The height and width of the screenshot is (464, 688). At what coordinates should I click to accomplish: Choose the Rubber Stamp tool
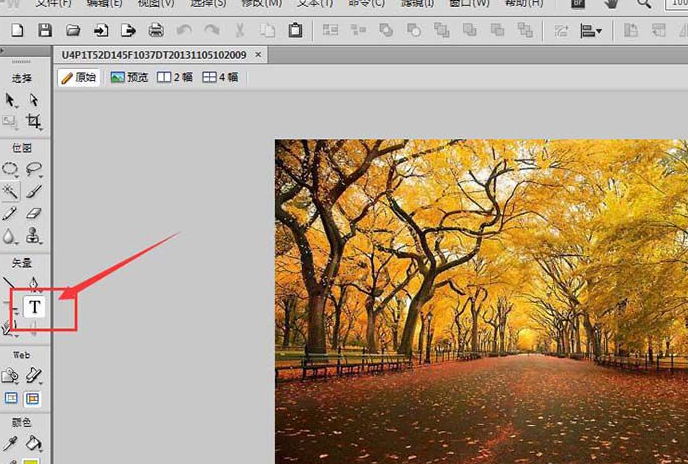pos(34,236)
